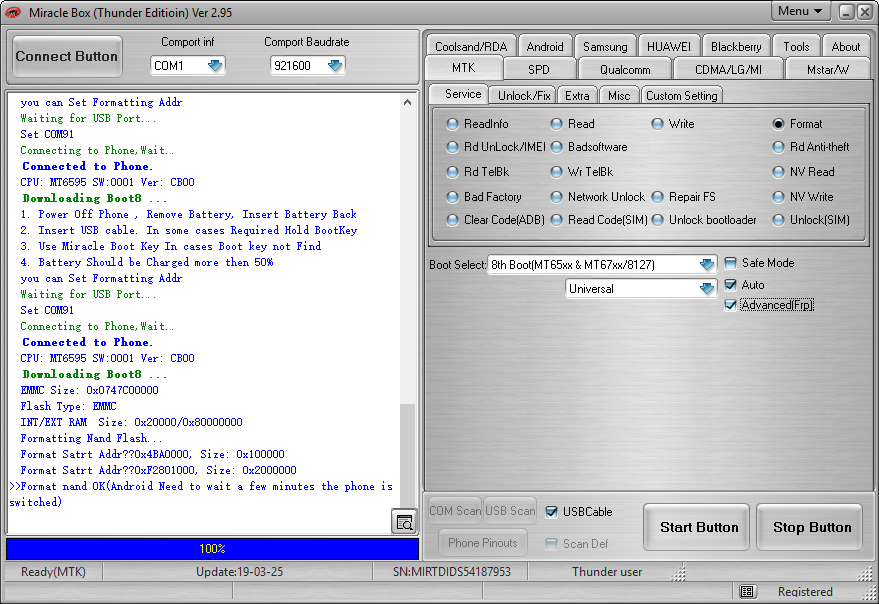Select the Rd UnLock/IMEI radio option
Image resolution: width=879 pixels, height=604 pixels.
(496, 147)
